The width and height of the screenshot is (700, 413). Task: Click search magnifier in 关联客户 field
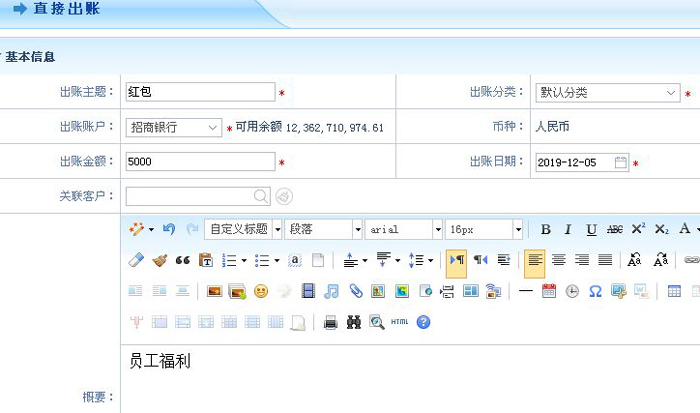[260, 196]
